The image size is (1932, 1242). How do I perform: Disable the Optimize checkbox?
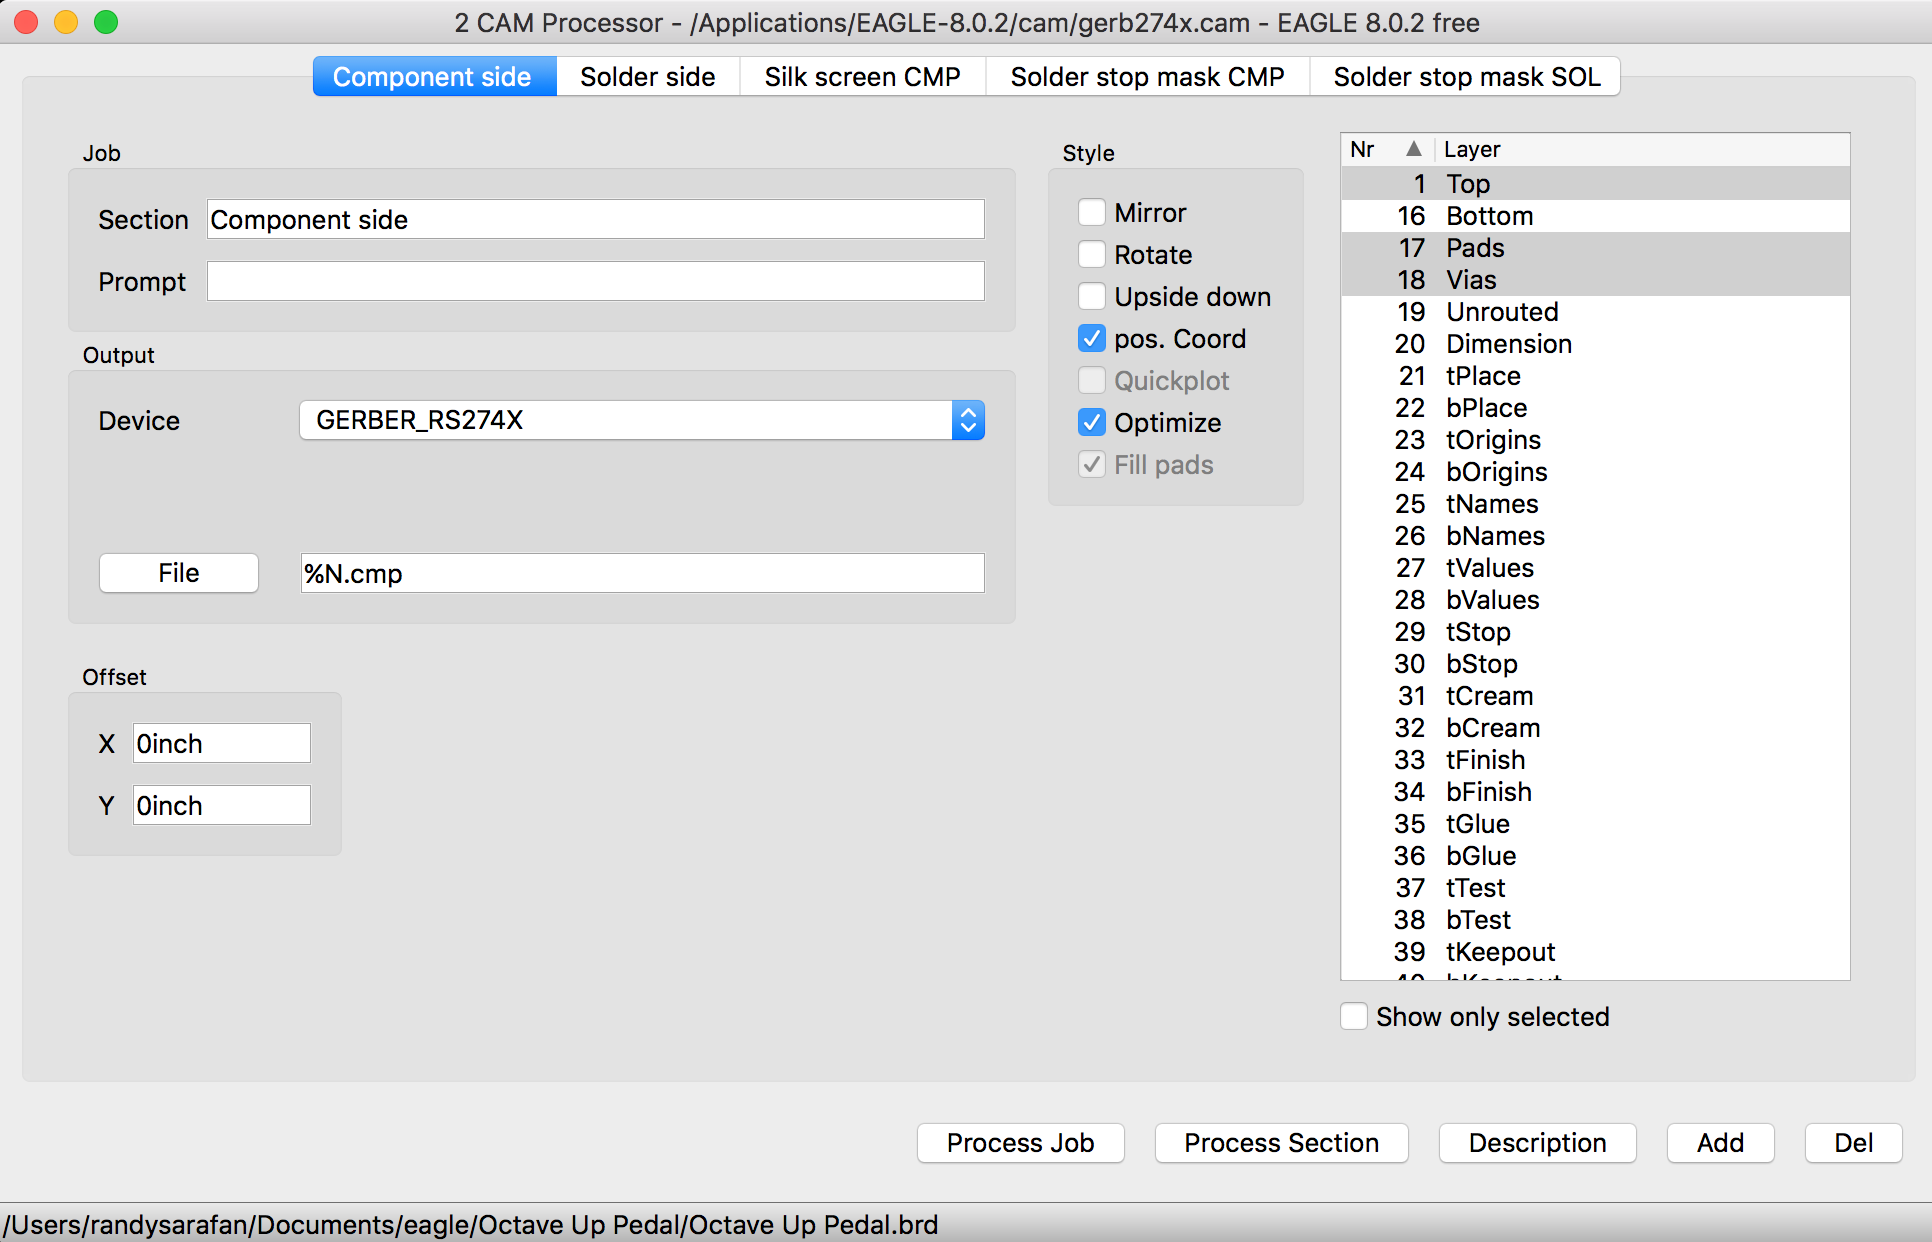[1092, 423]
